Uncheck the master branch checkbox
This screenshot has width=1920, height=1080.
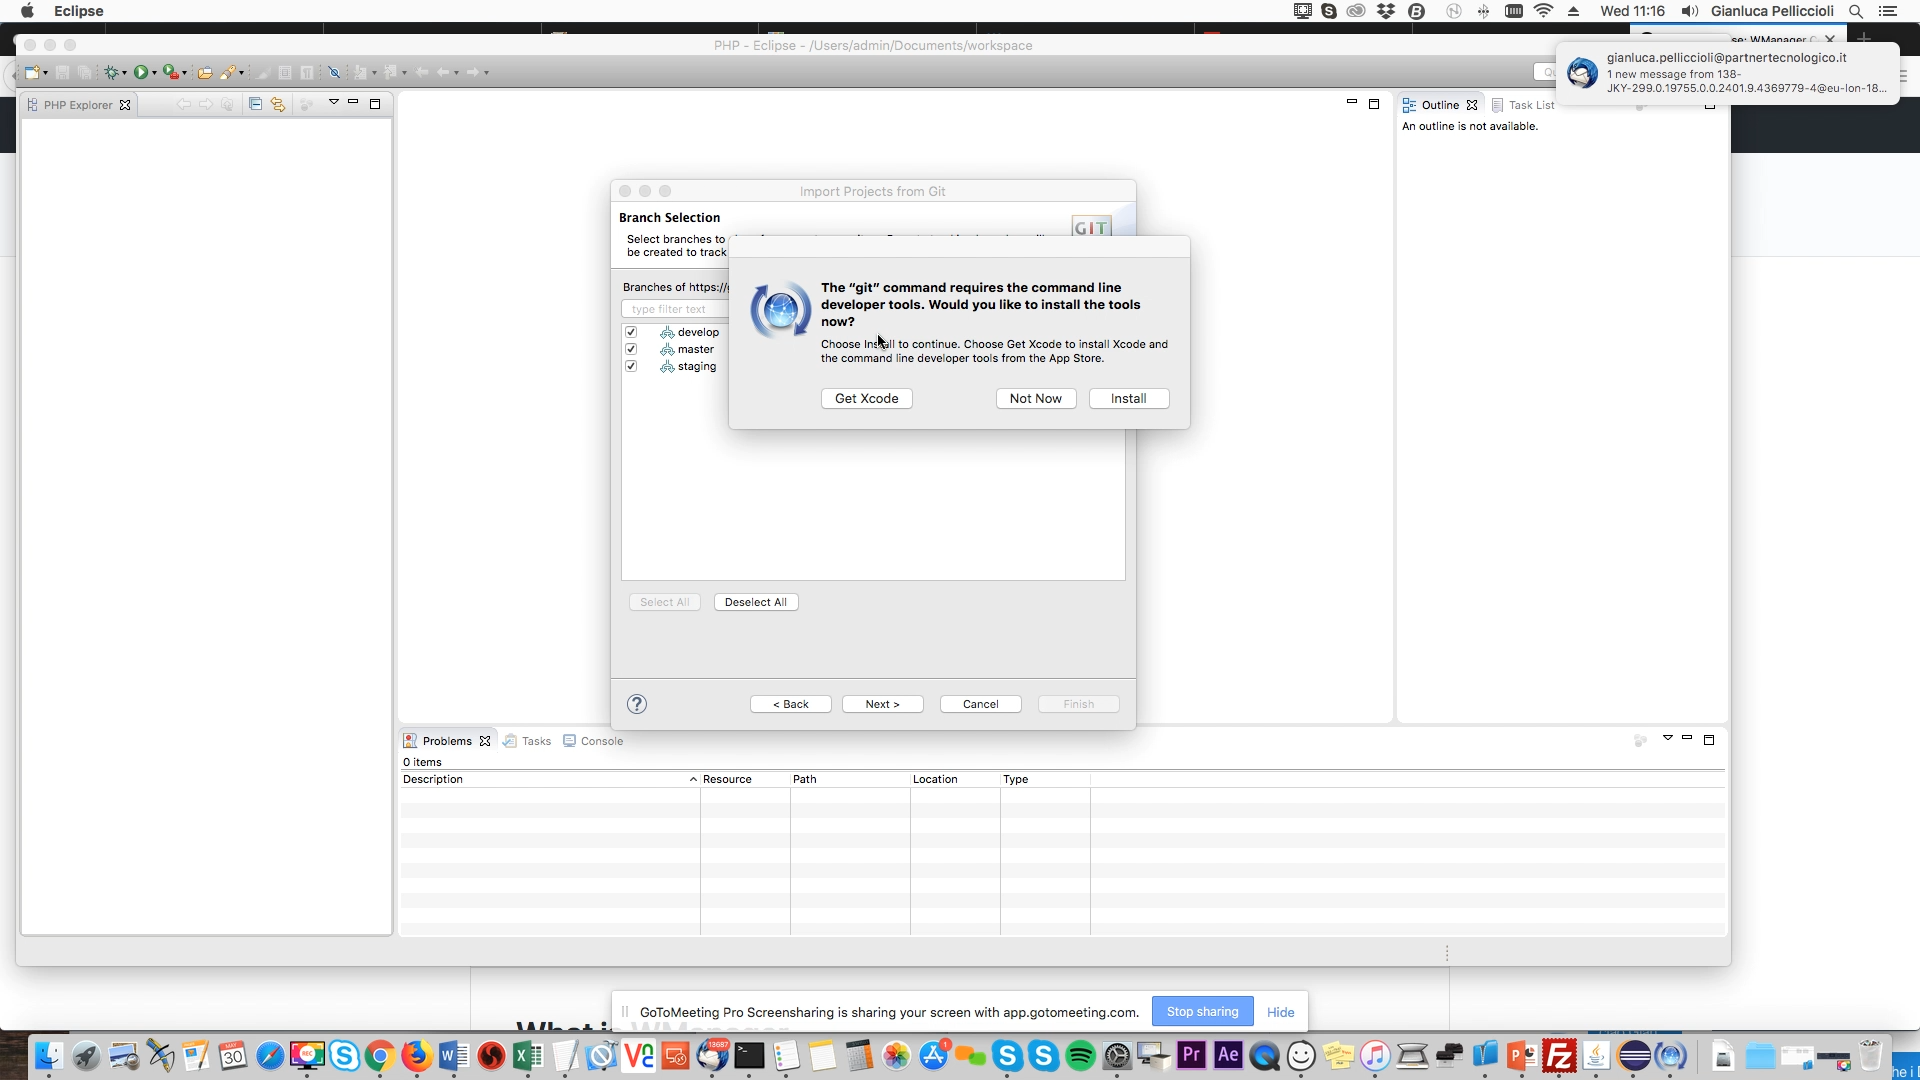[x=631, y=349]
